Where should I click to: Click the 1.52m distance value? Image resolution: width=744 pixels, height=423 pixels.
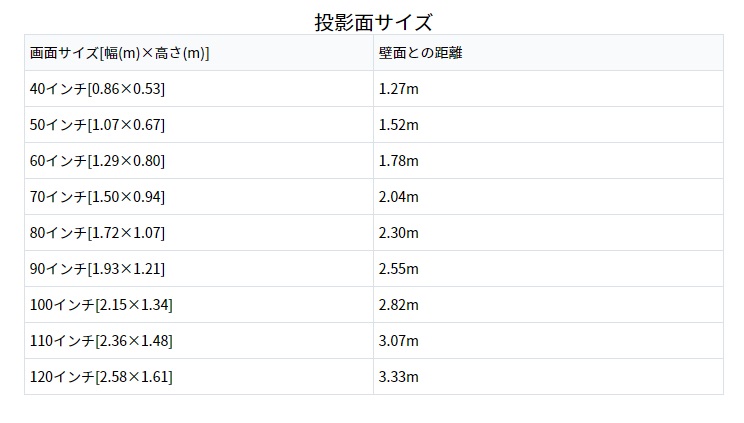click(x=398, y=125)
